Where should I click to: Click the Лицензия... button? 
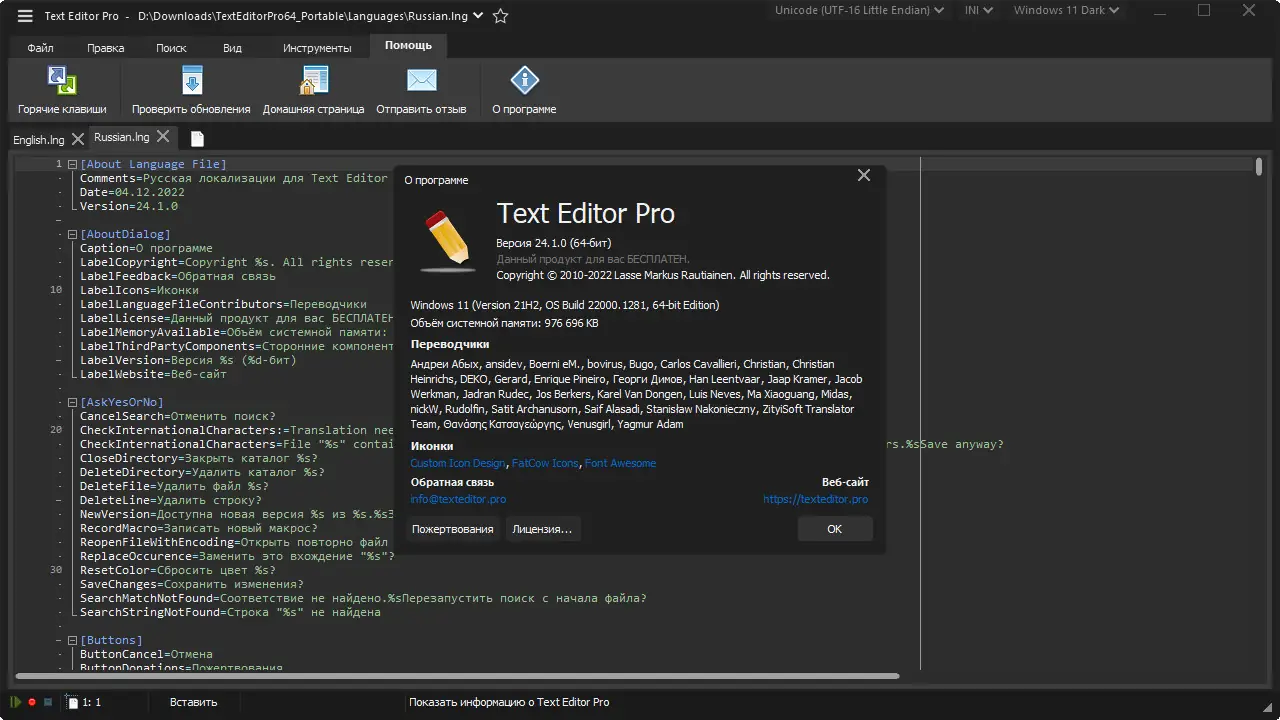click(542, 529)
